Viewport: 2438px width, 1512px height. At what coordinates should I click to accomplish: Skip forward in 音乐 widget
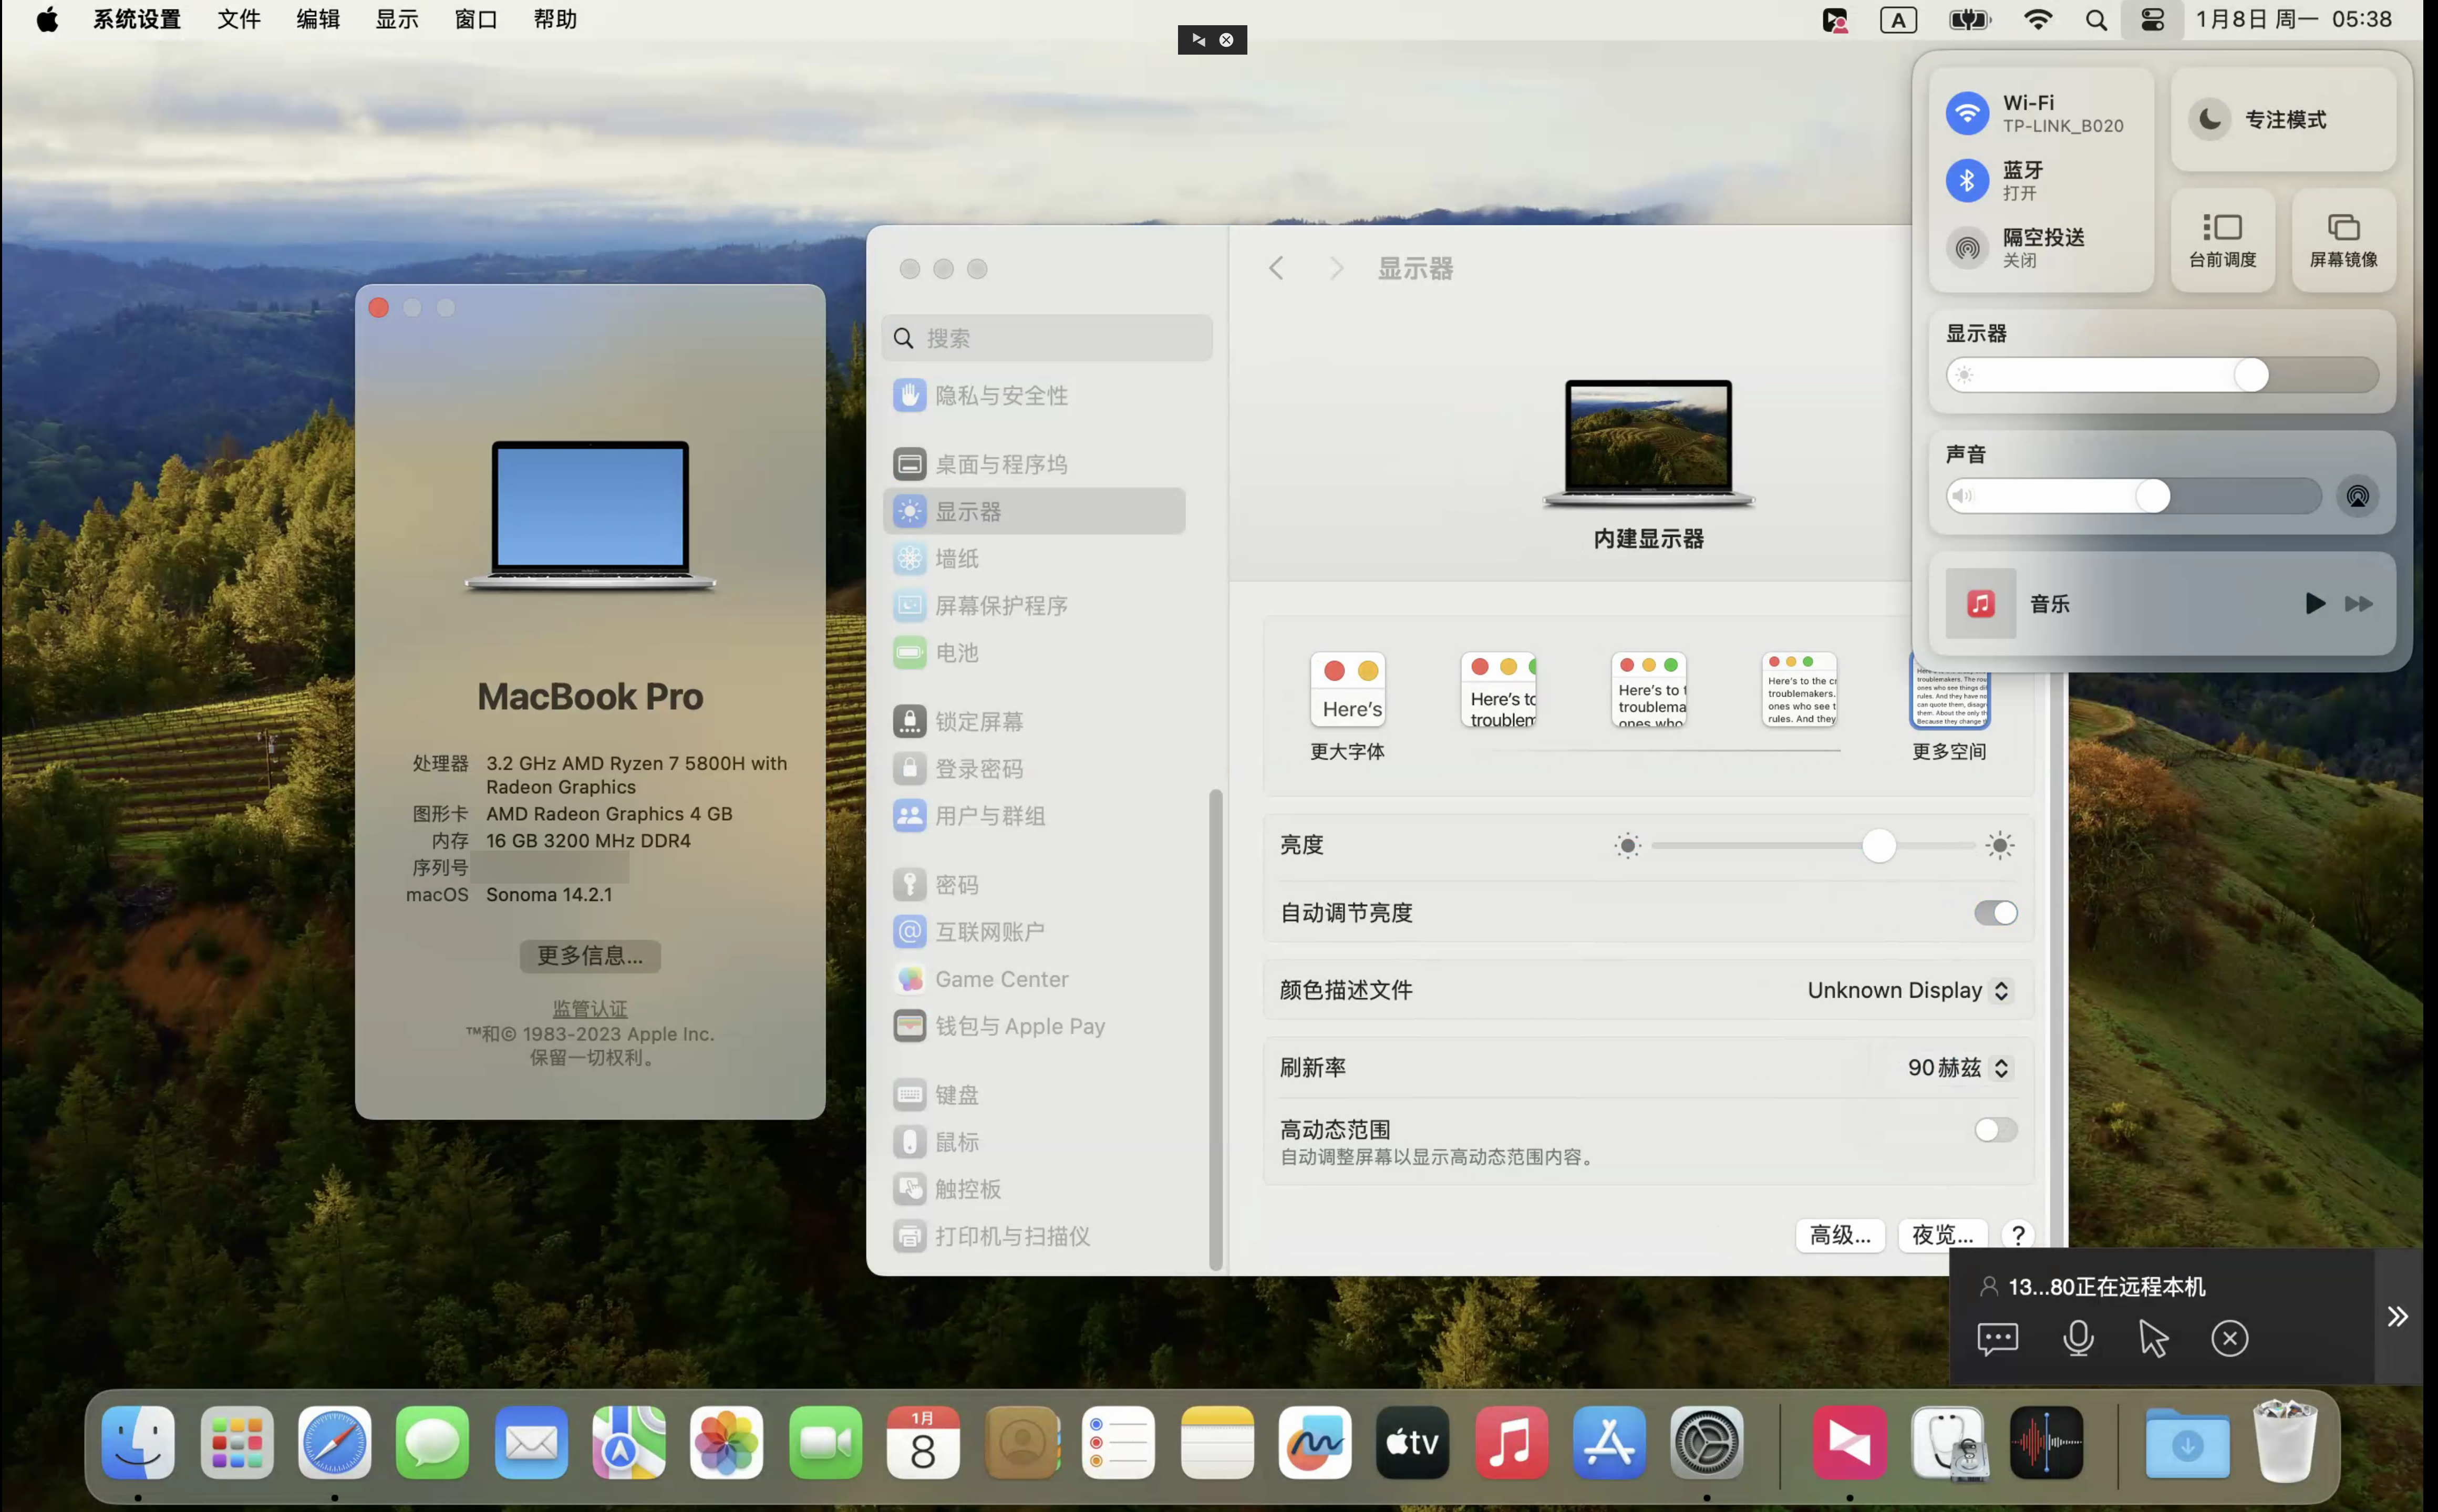[x=2359, y=604]
